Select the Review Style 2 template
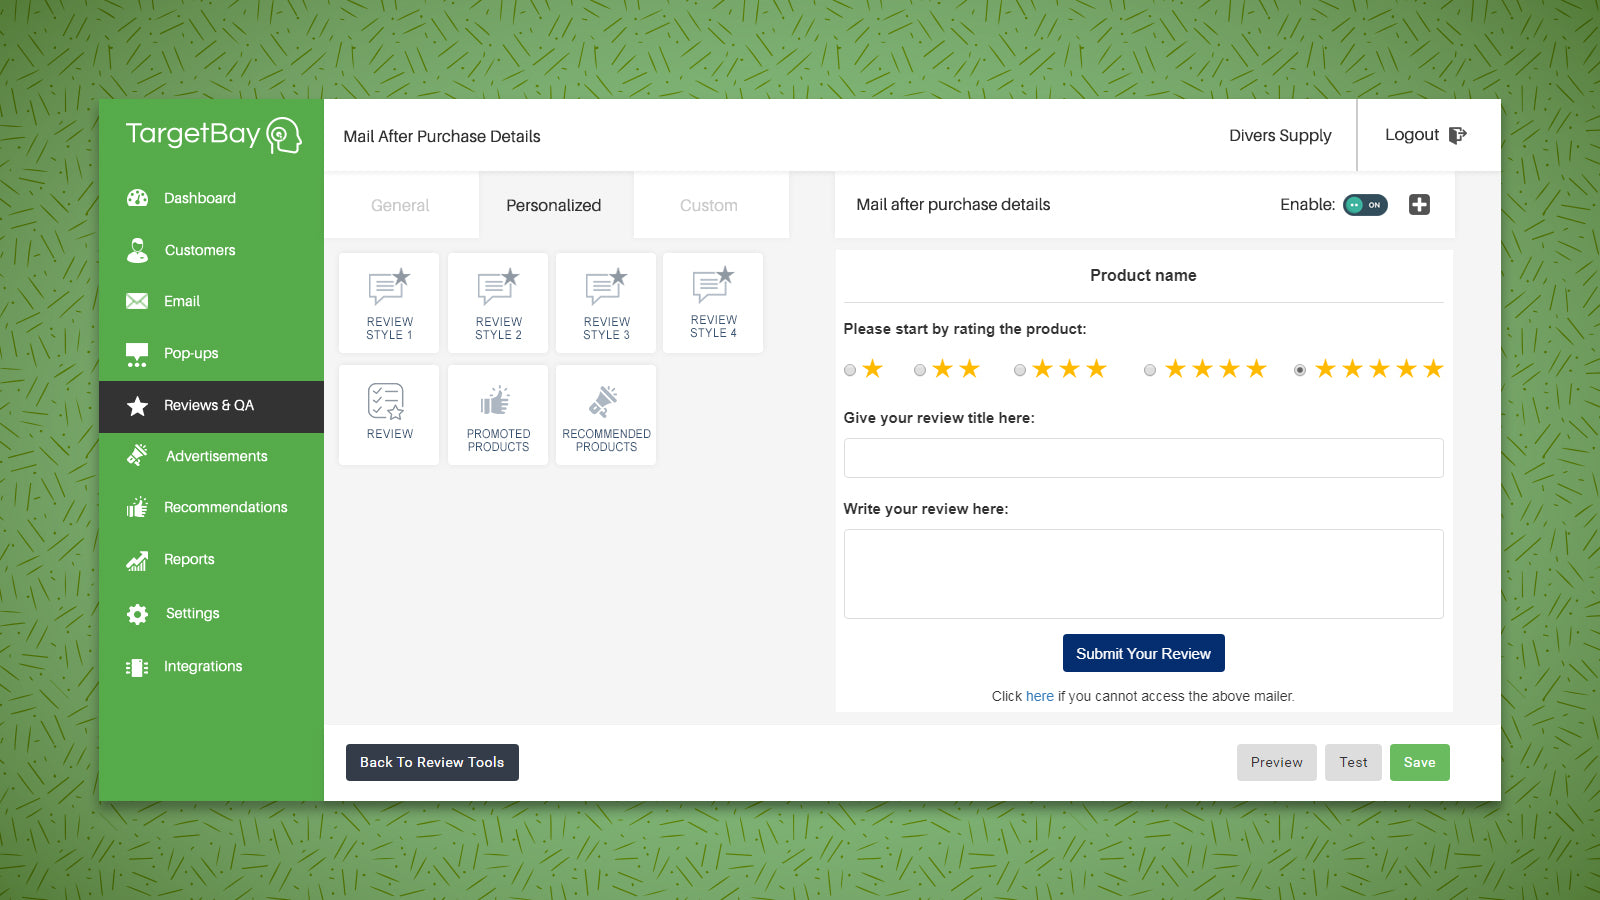 point(498,303)
